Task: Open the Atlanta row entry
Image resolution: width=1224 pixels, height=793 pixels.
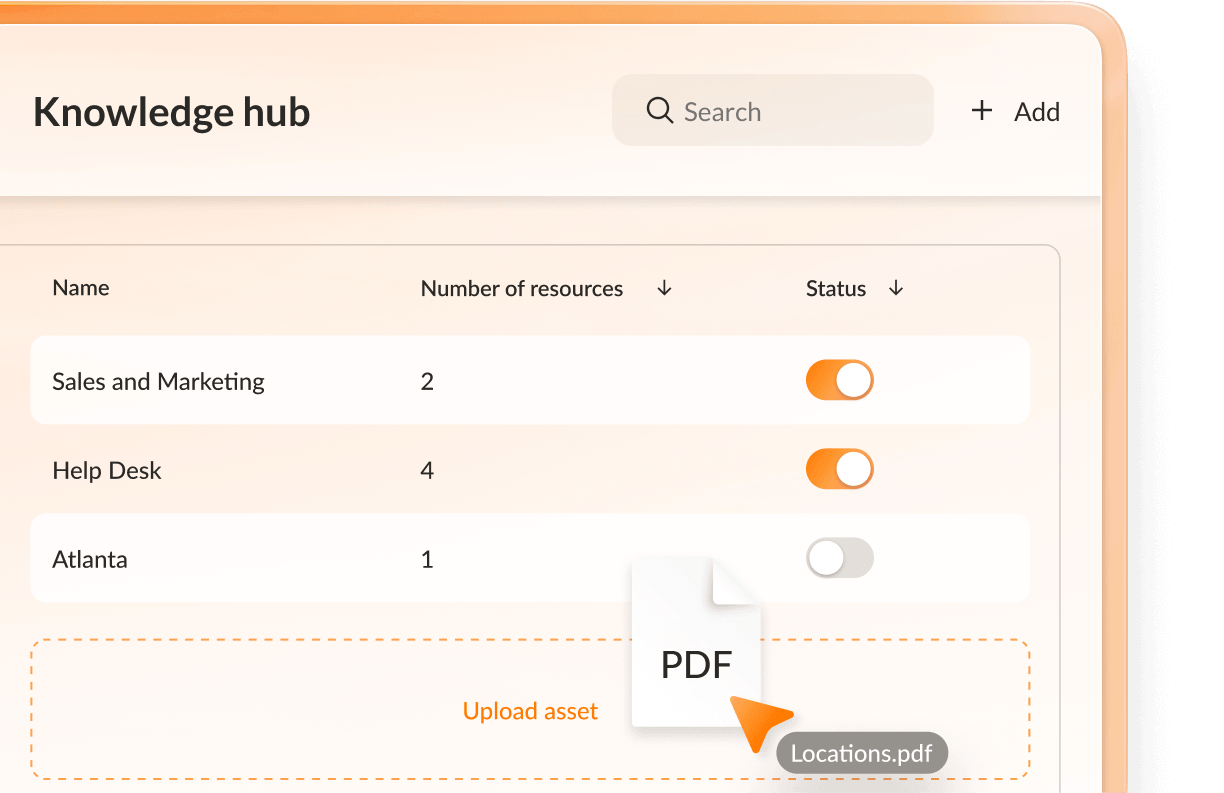Action: click(x=89, y=559)
